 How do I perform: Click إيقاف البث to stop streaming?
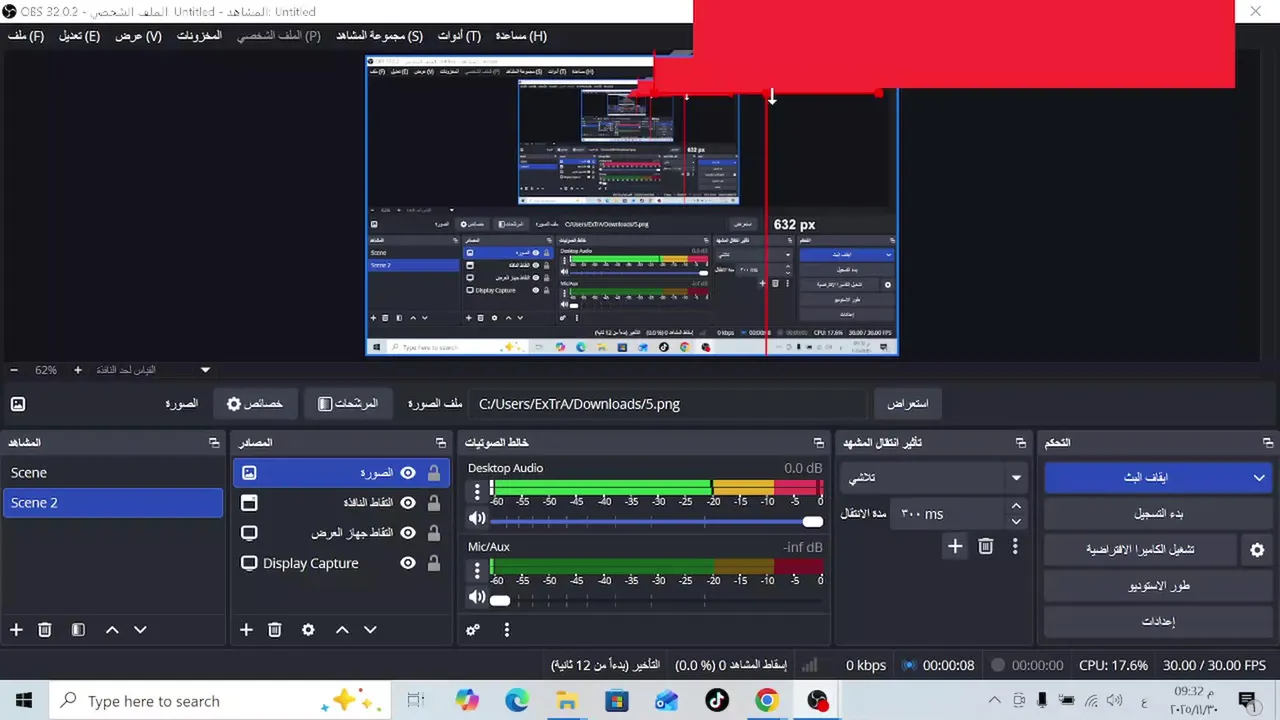[1145, 478]
